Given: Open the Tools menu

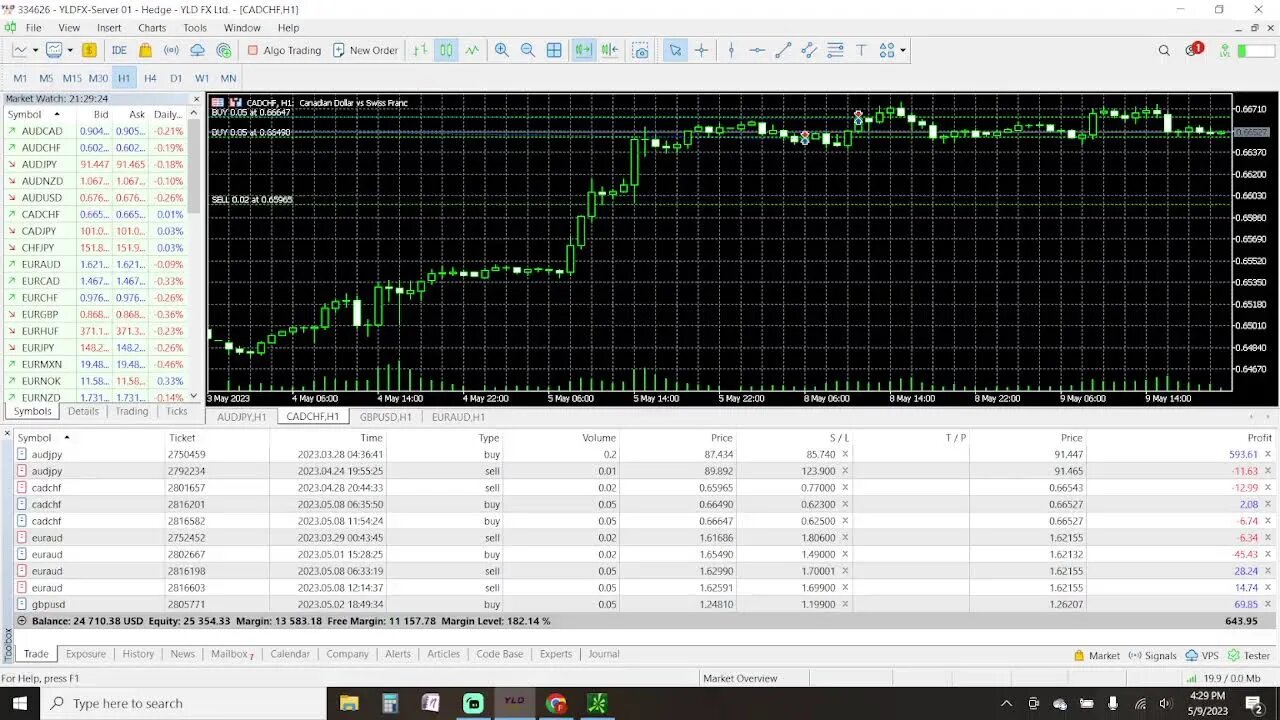Looking at the screenshot, I should pos(195,28).
